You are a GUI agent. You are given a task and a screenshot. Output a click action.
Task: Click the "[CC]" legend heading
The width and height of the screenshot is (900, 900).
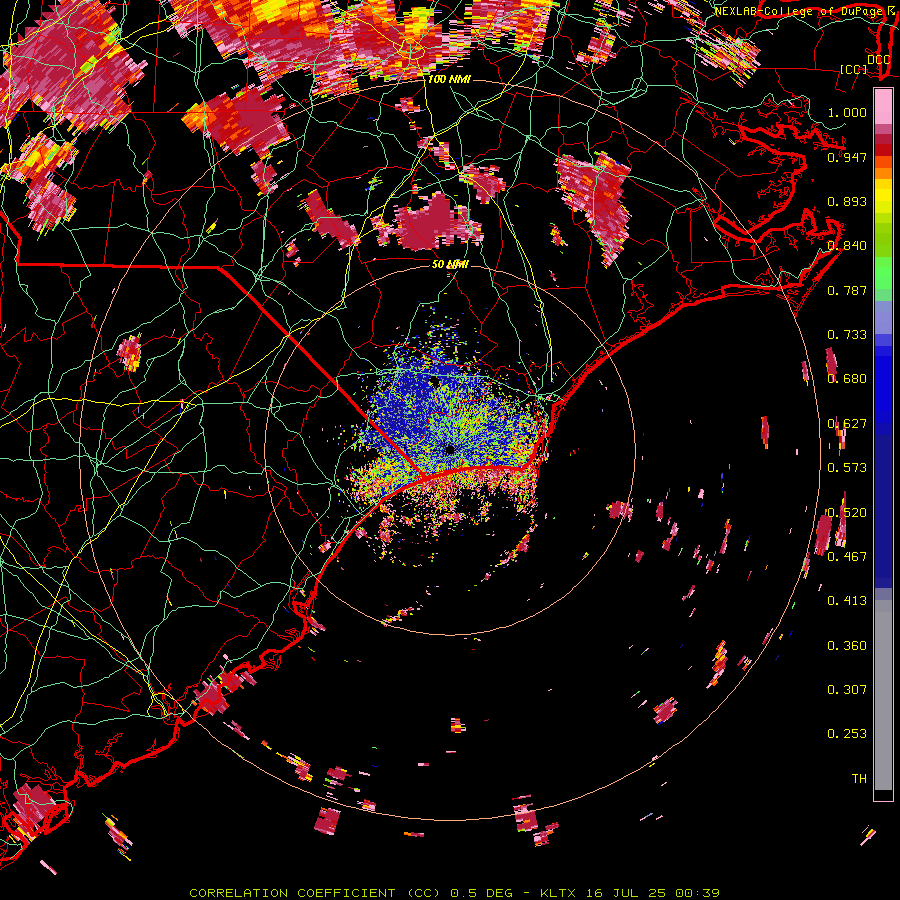pyautogui.click(x=854, y=69)
